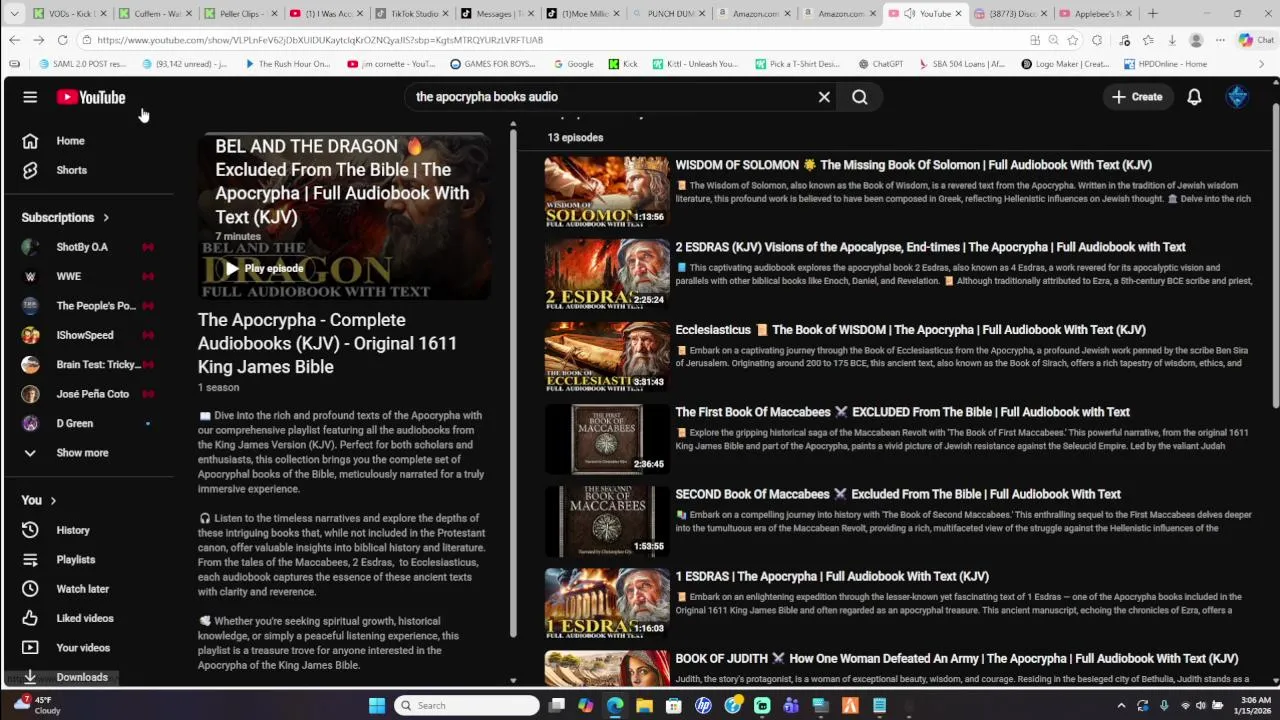Show more bookmarks chevron

pyautogui.click(x=1262, y=64)
